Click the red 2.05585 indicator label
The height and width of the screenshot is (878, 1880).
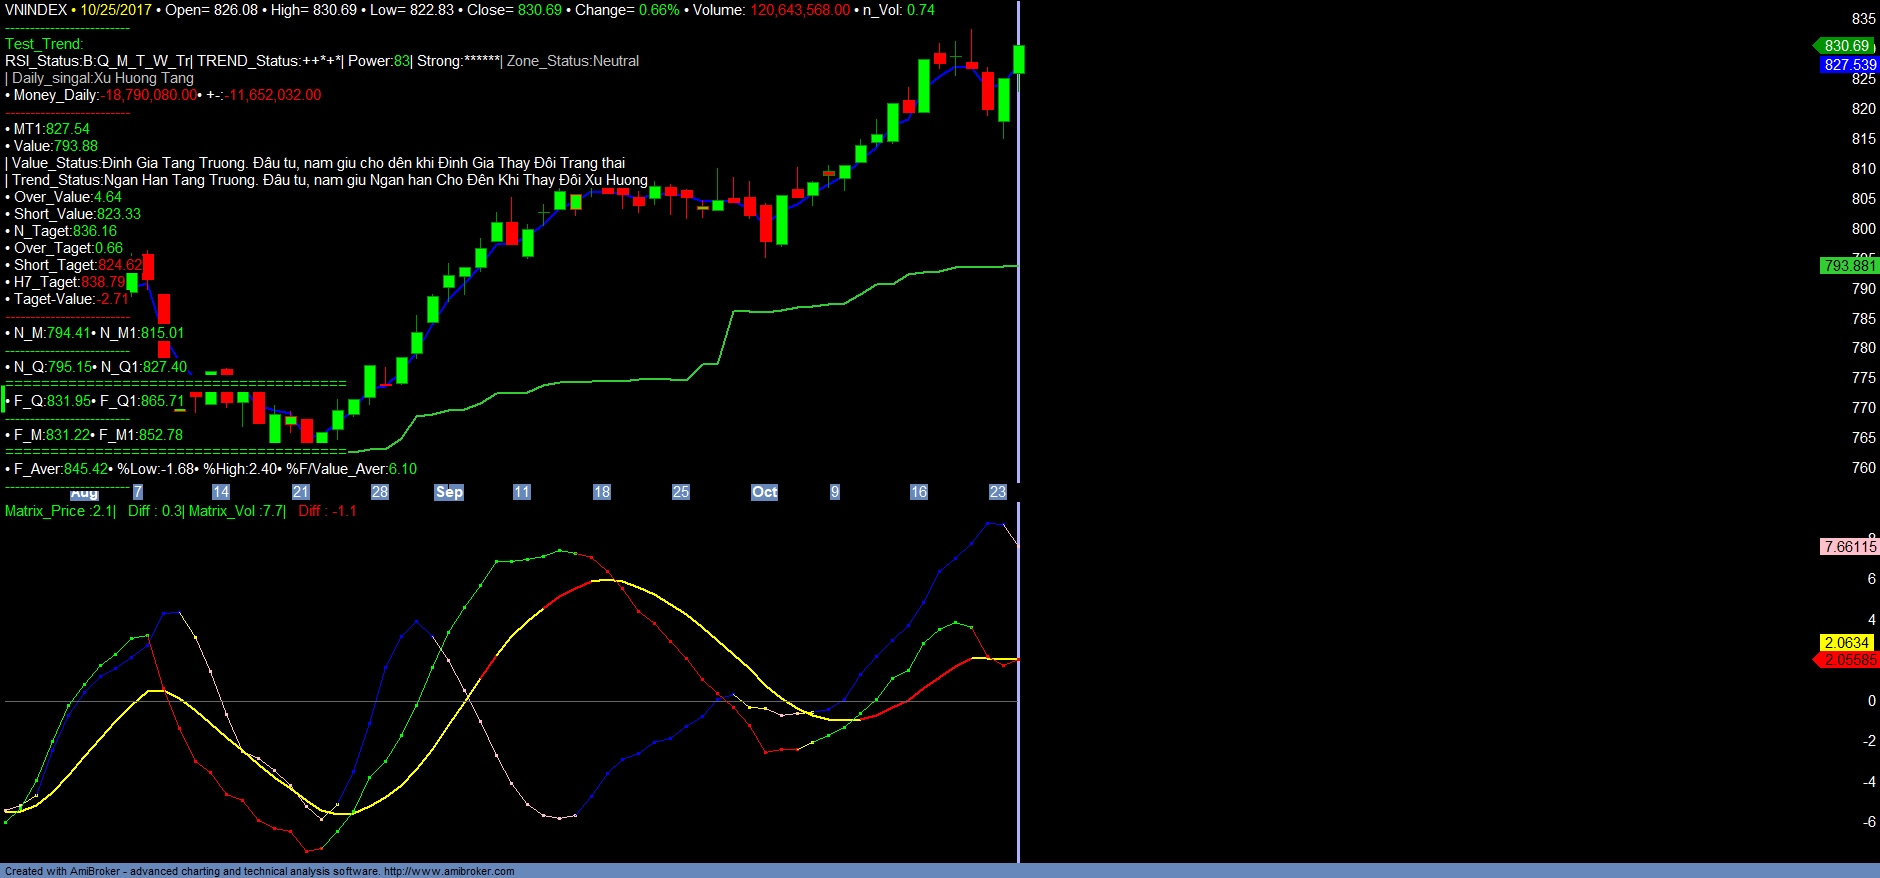pos(1849,659)
